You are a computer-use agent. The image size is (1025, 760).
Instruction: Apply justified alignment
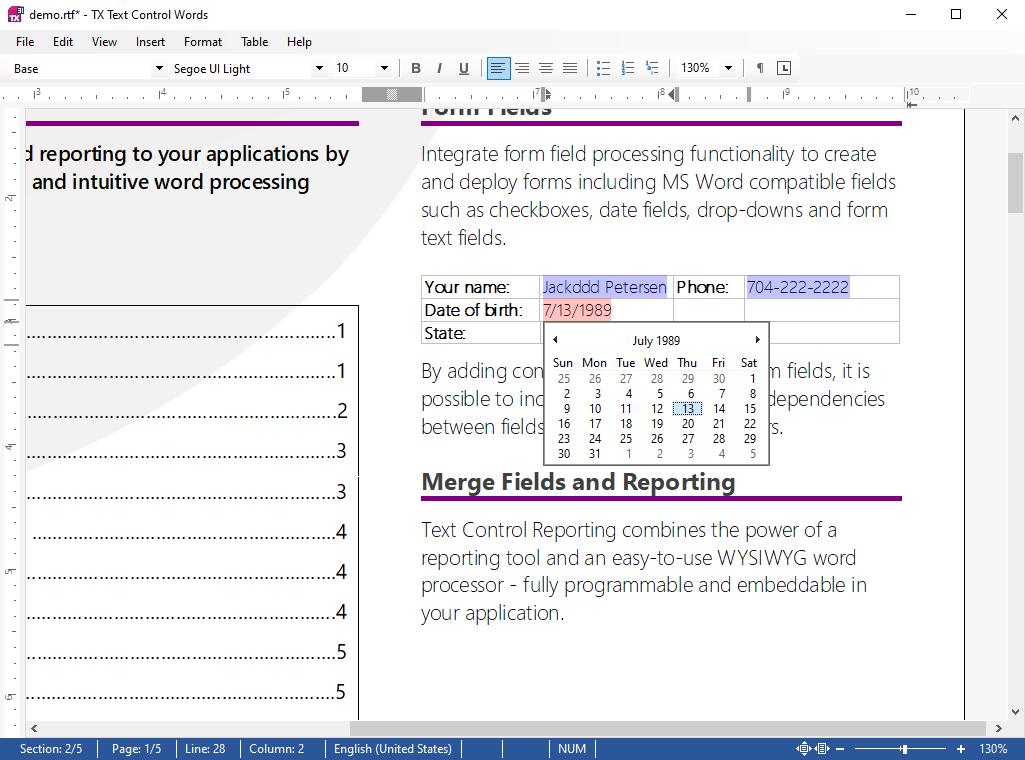570,68
